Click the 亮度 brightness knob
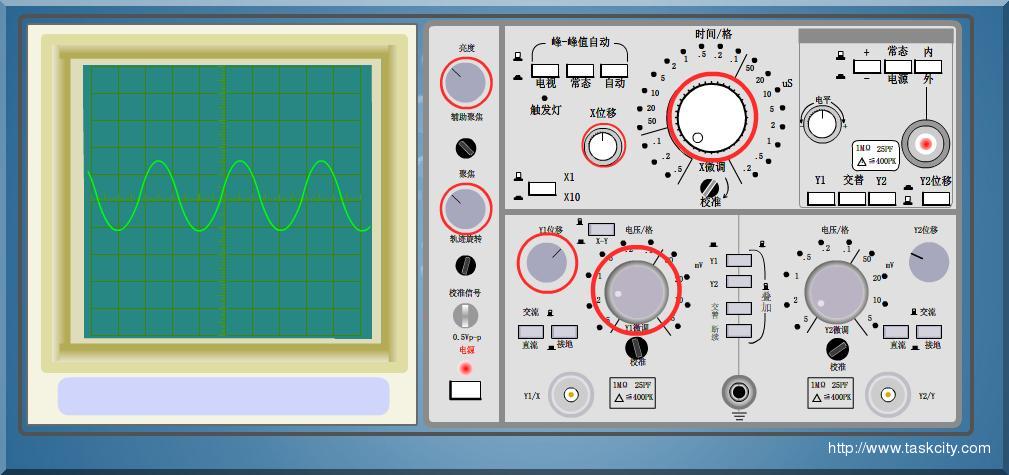Viewport: 1009px width, 475px height. point(466,83)
